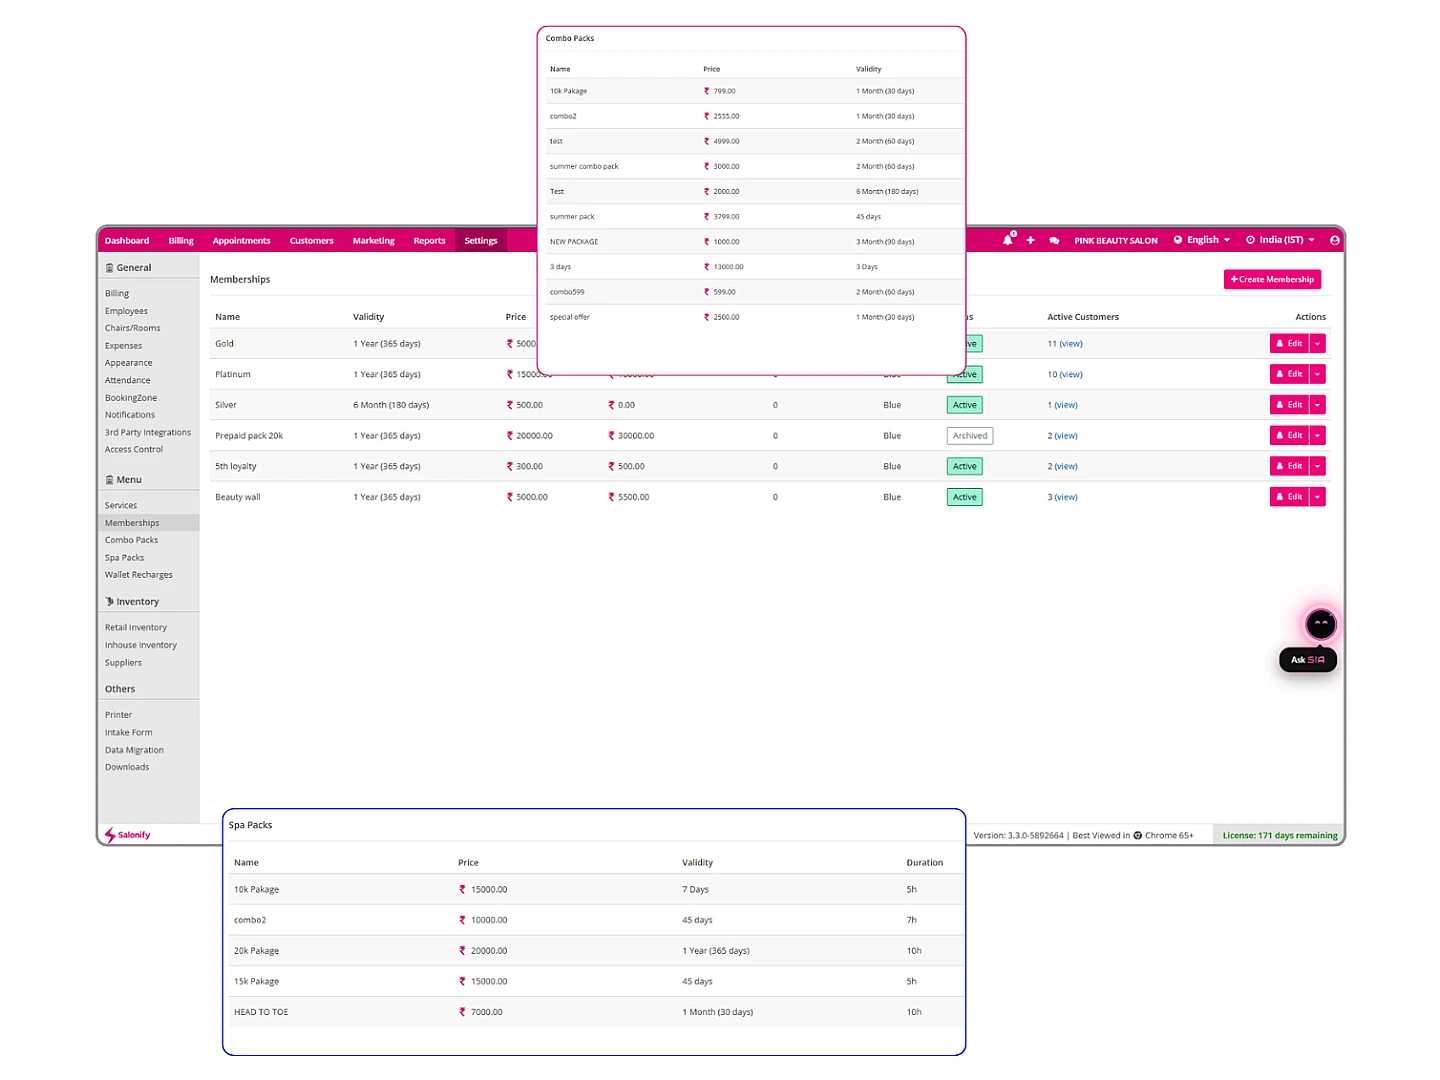Screen dimensions: 1440x1080
Task: Open Data Migration in sidebar
Action: point(134,750)
